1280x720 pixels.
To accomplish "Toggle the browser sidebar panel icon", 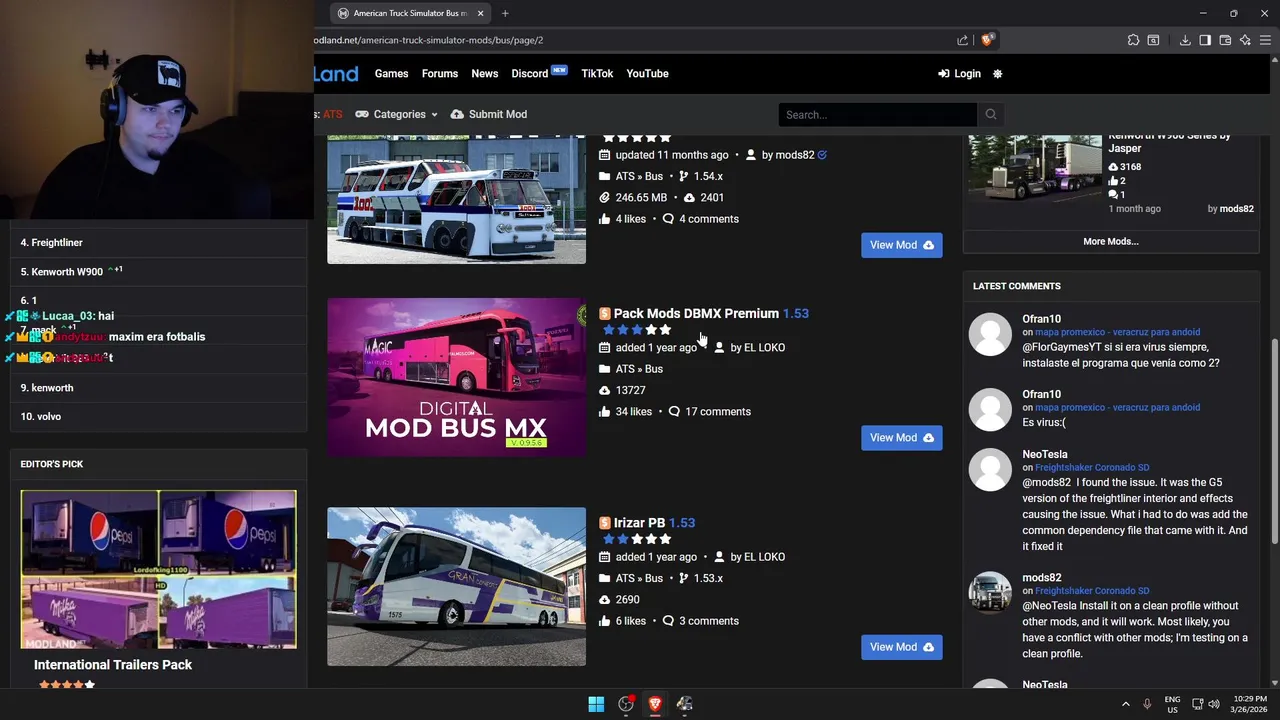I will coord(1205,40).
